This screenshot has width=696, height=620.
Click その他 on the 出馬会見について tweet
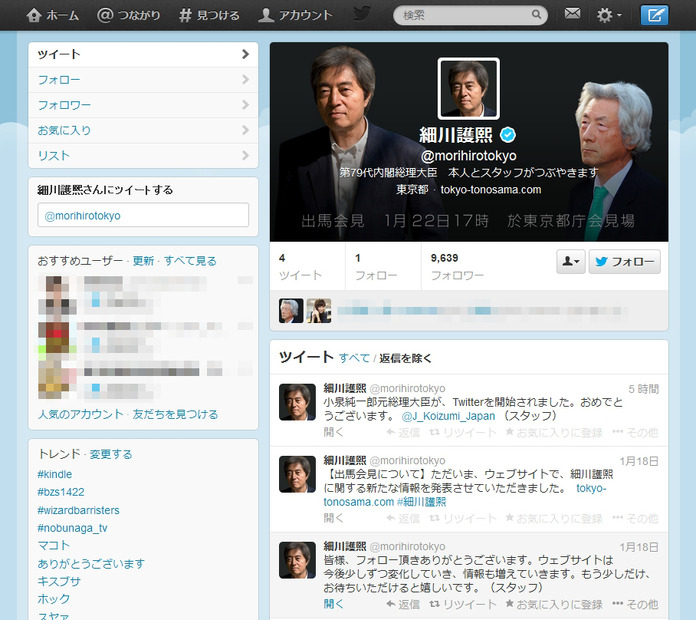pos(635,518)
